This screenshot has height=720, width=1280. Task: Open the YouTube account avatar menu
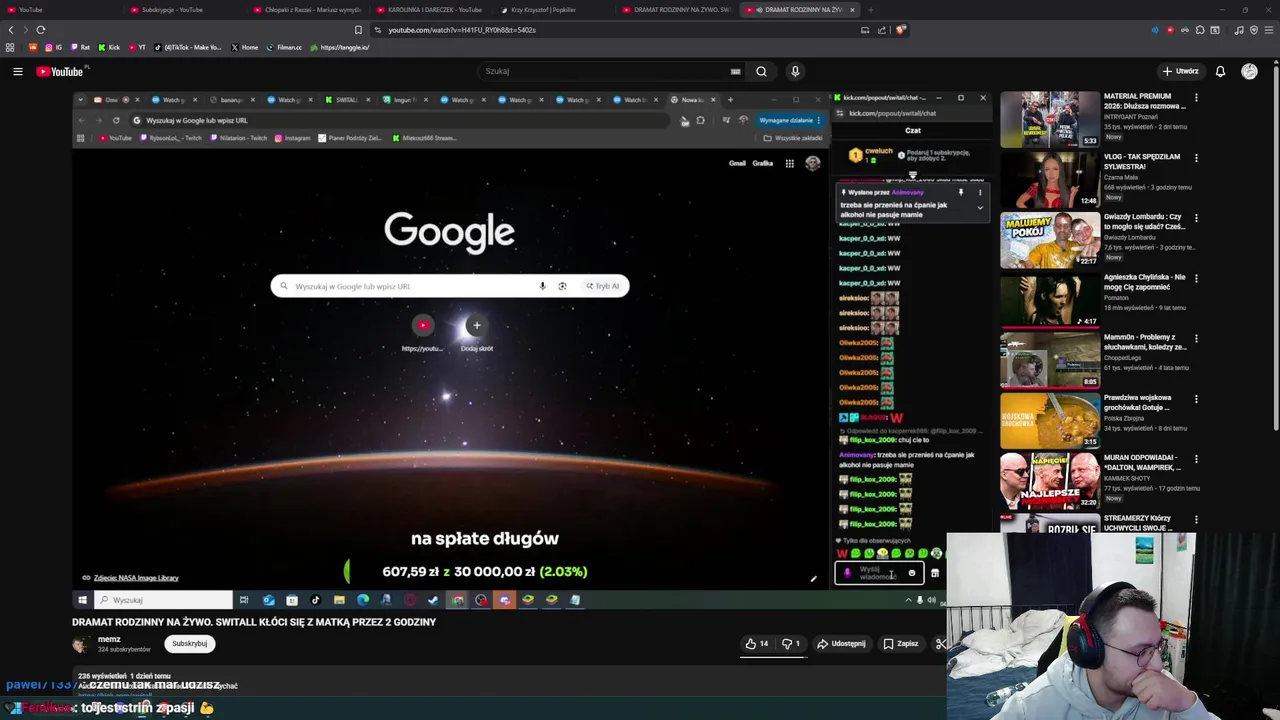pyautogui.click(x=1249, y=71)
